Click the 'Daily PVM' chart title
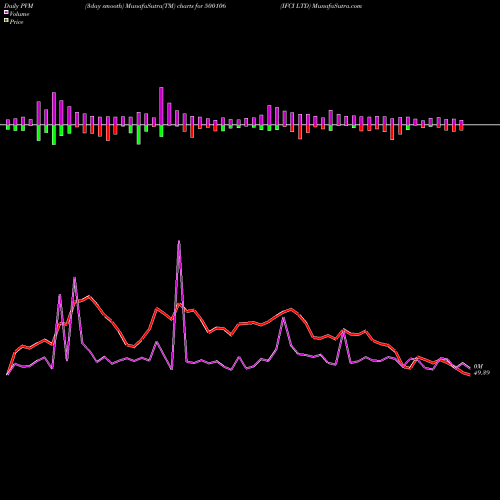 [x=19, y=6]
